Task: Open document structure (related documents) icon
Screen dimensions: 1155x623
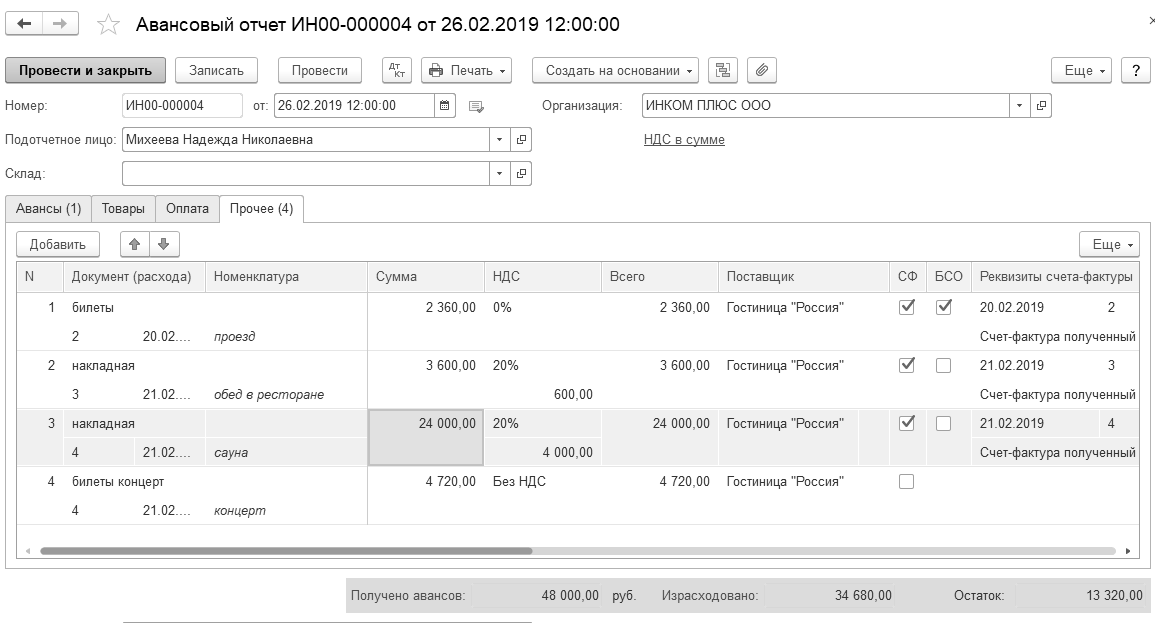Action: click(x=723, y=71)
